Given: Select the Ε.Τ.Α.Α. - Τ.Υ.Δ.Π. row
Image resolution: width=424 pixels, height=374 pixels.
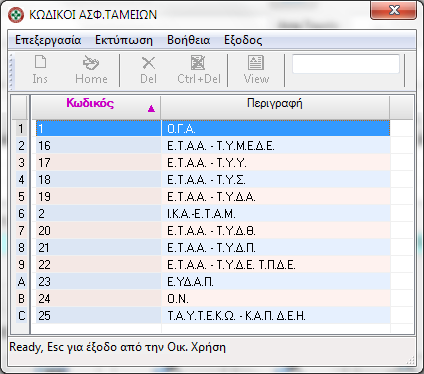Looking at the screenshot, I should [213, 248].
